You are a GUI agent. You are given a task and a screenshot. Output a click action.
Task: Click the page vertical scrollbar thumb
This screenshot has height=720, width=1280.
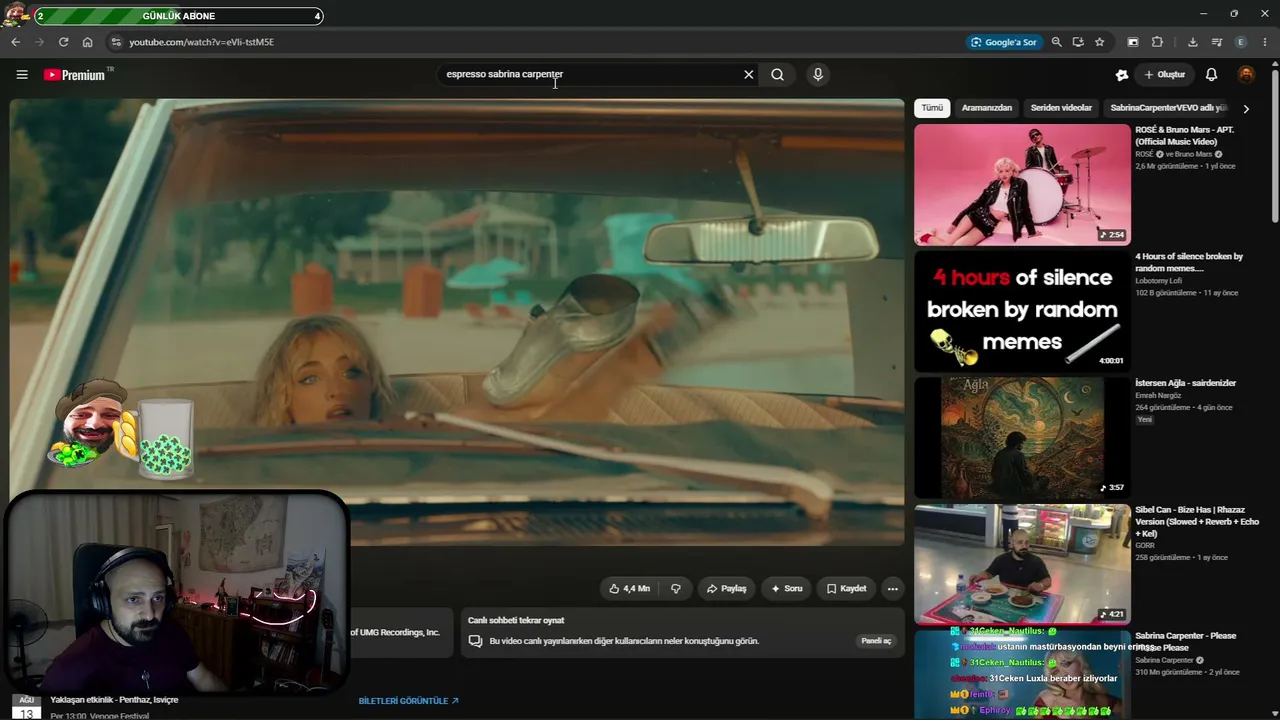1274,145
